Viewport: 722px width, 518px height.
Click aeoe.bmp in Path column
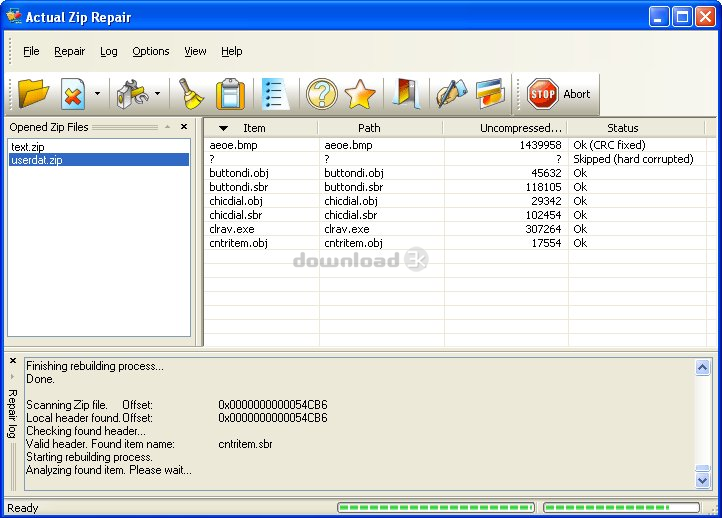[348, 145]
